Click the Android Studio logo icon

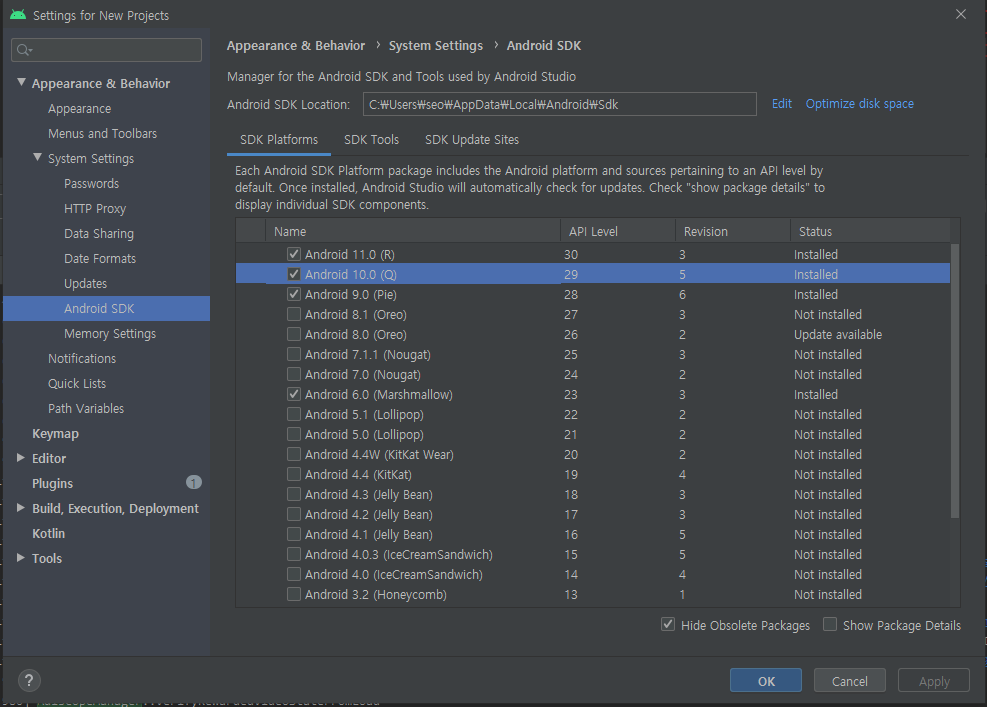18,14
